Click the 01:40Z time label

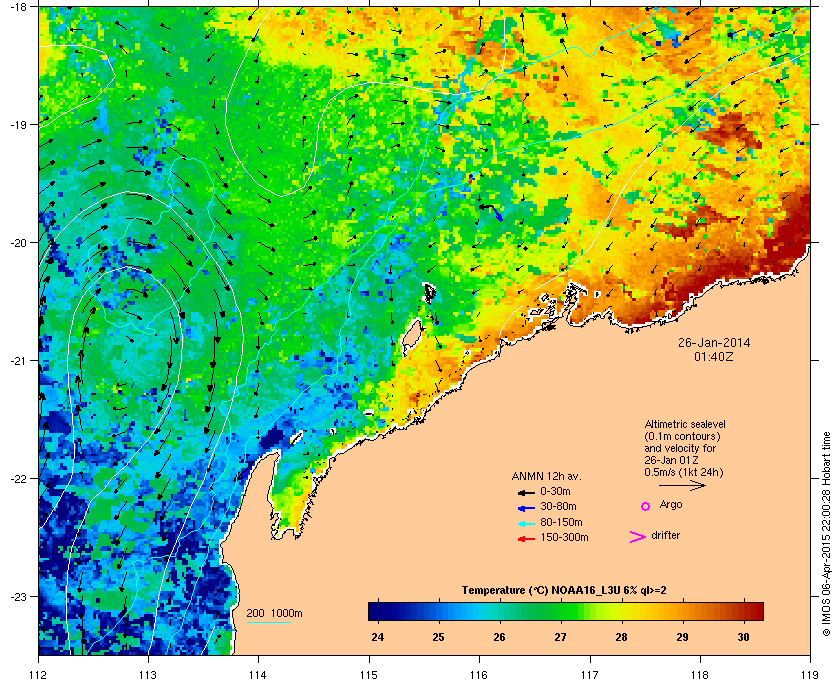click(x=714, y=356)
